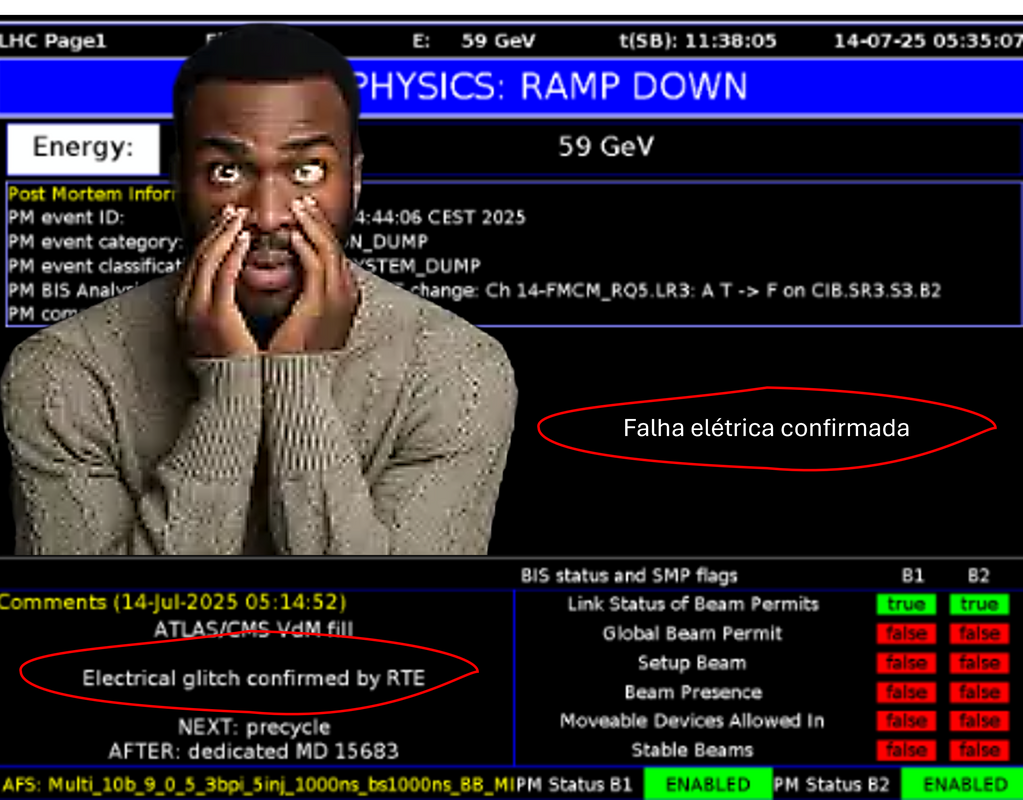Click the green B1 Link Status true indicator
This screenshot has width=1023, height=800.
click(907, 604)
